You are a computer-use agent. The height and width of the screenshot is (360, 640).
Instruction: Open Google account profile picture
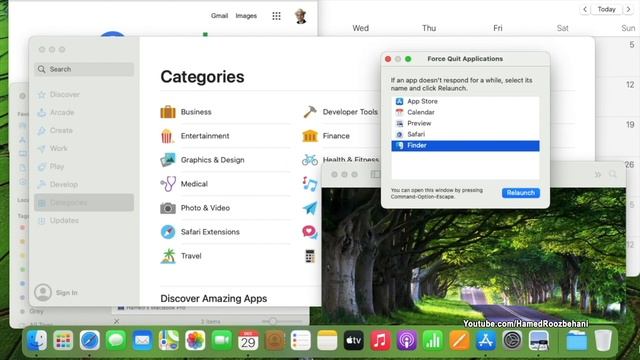(301, 16)
